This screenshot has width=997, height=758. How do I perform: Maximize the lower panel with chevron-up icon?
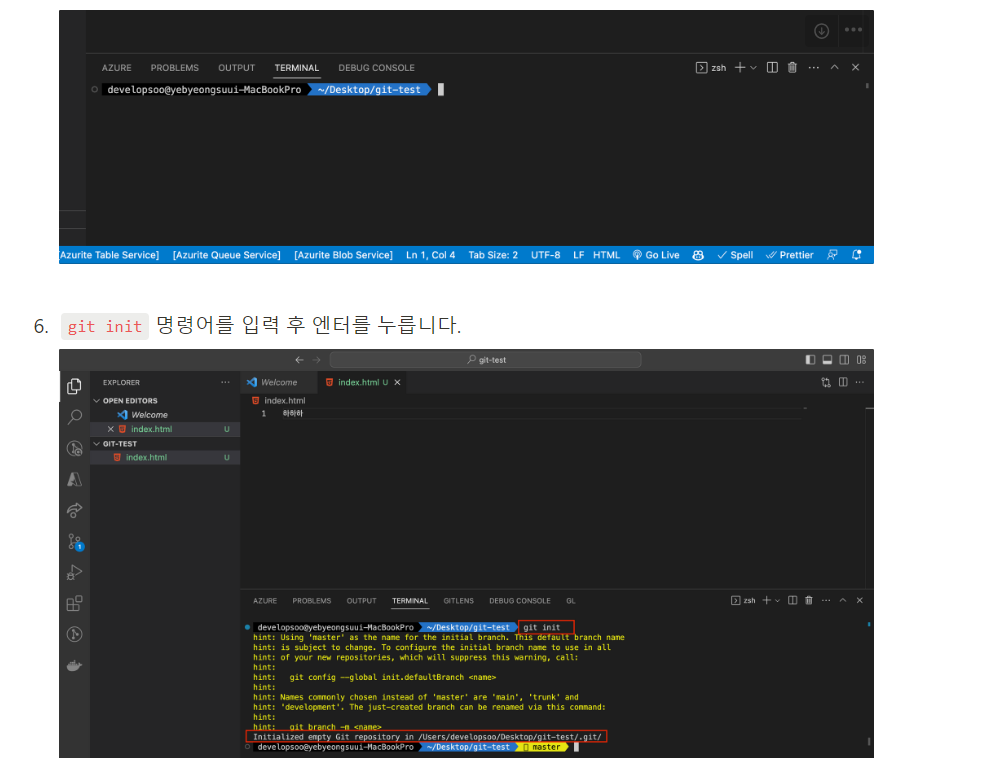pos(843,600)
